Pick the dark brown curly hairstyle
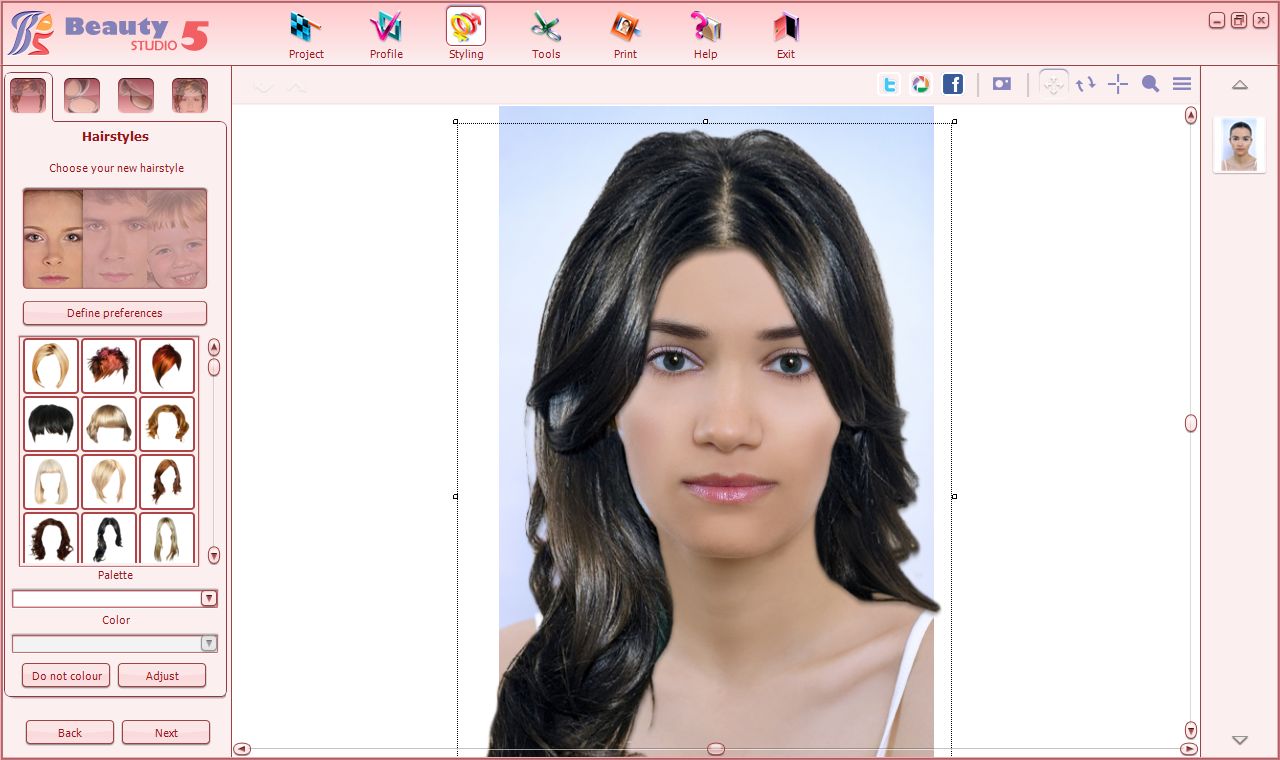 point(51,539)
